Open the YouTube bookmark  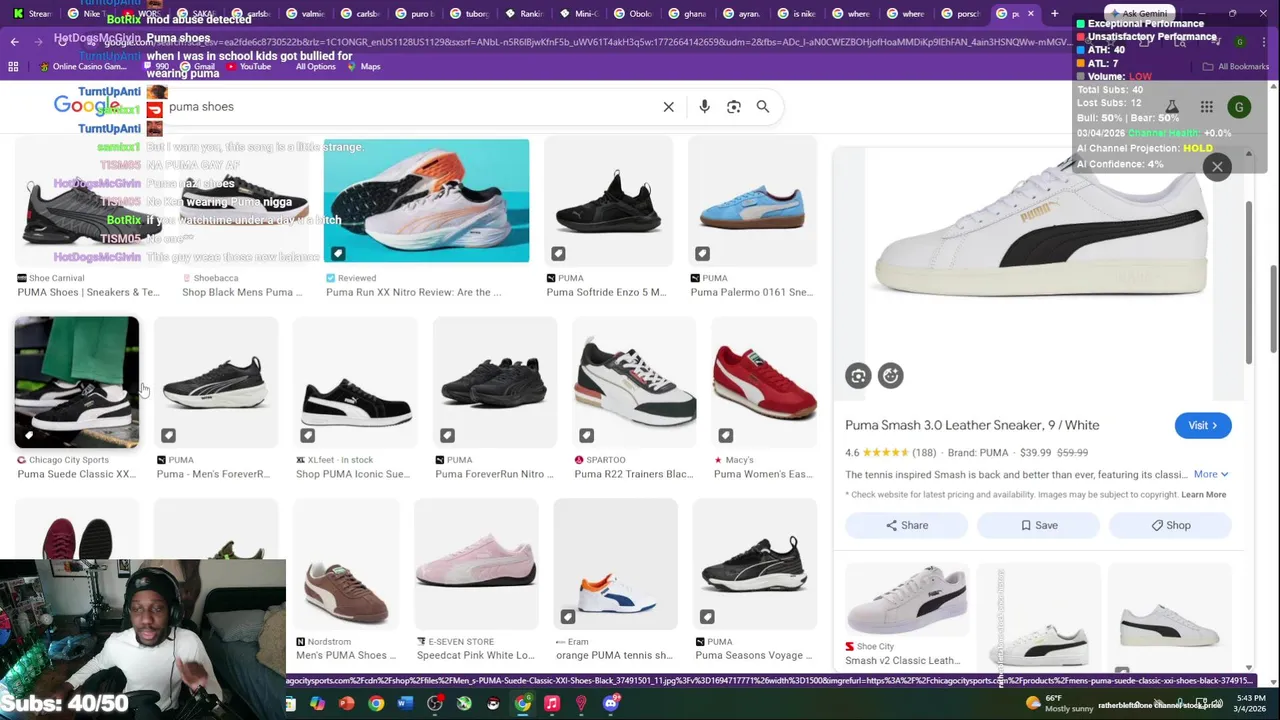[248, 66]
